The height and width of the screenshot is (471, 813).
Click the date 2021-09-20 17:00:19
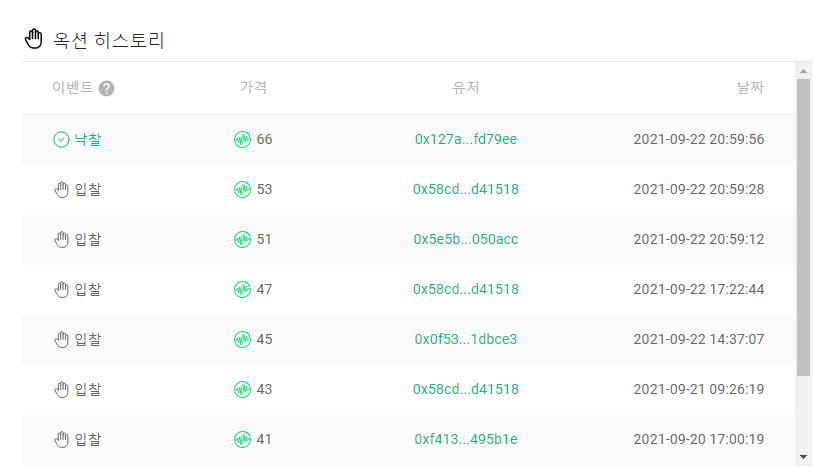point(698,439)
